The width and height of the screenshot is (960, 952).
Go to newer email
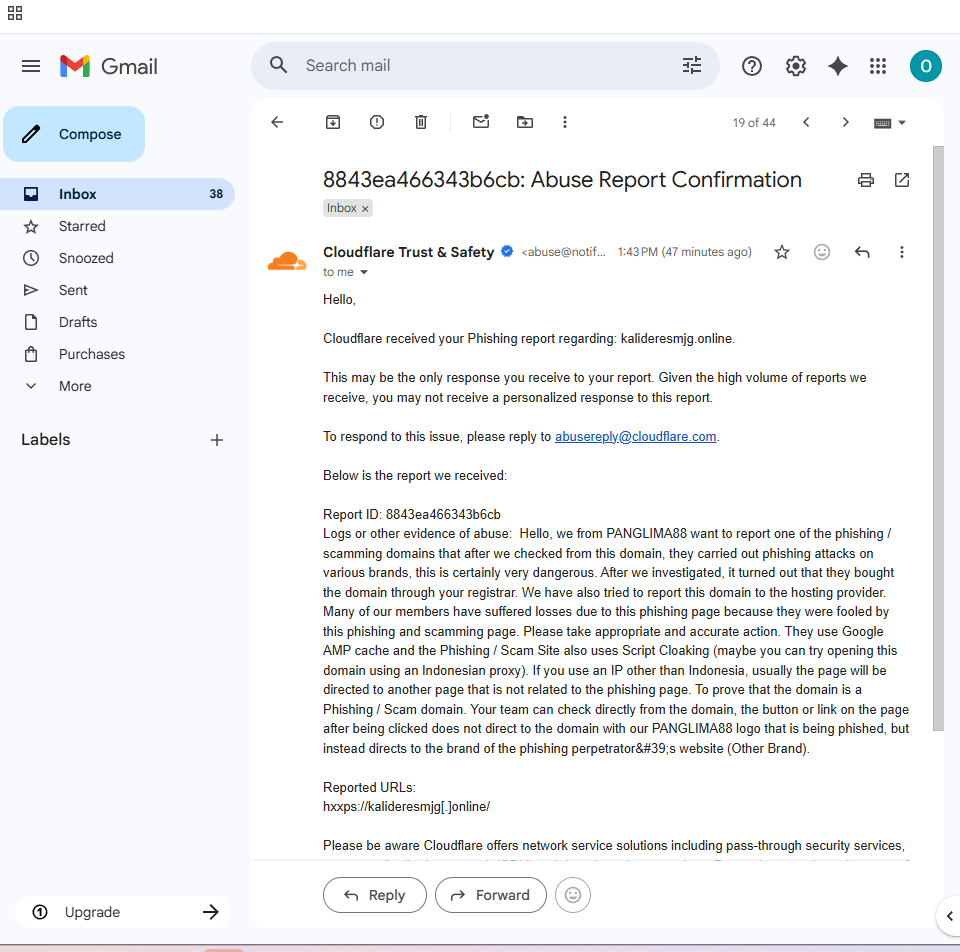click(x=806, y=122)
